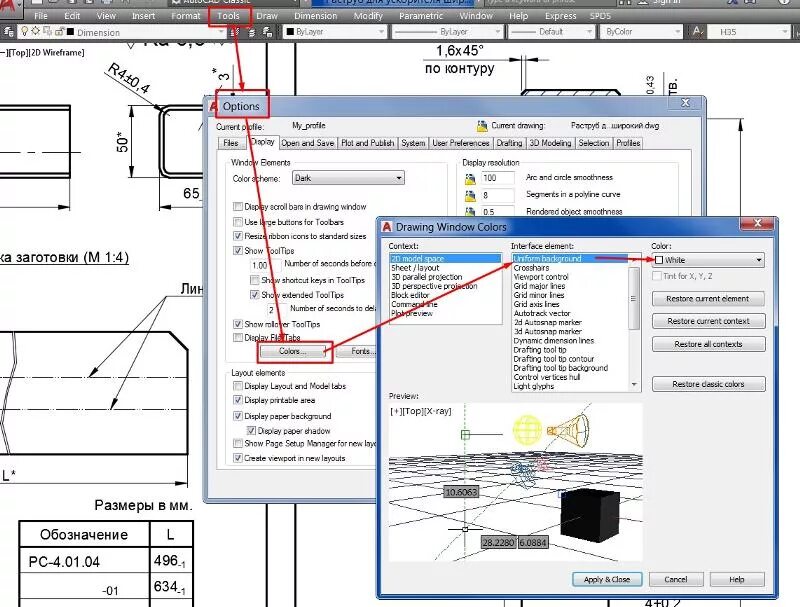Uncheck Create viewport in new layouts
The image size is (800, 607).
coord(237,458)
